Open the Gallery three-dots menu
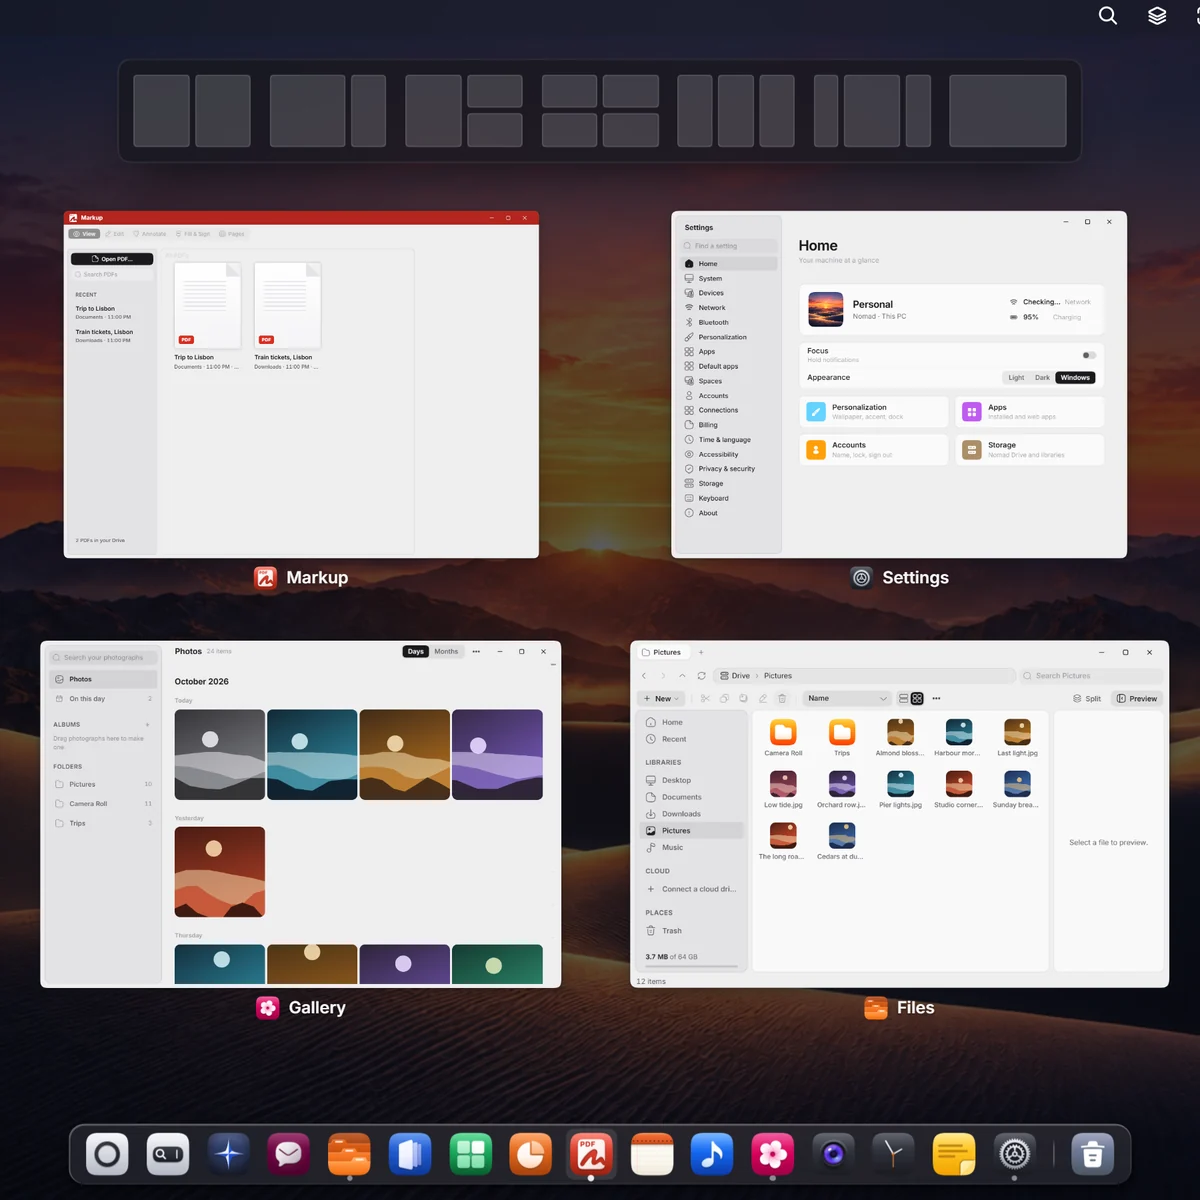 point(476,651)
